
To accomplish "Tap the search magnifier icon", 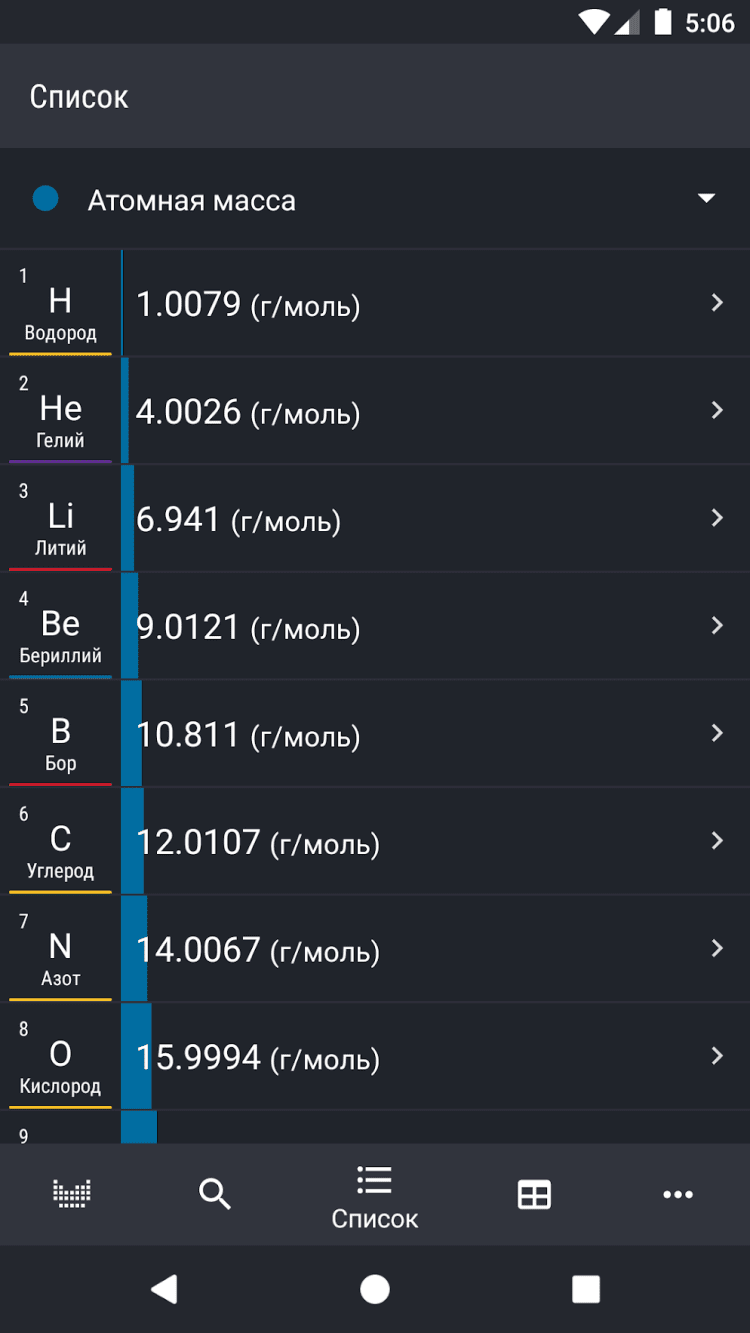I will pyautogui.click(x=215, y=1193).
